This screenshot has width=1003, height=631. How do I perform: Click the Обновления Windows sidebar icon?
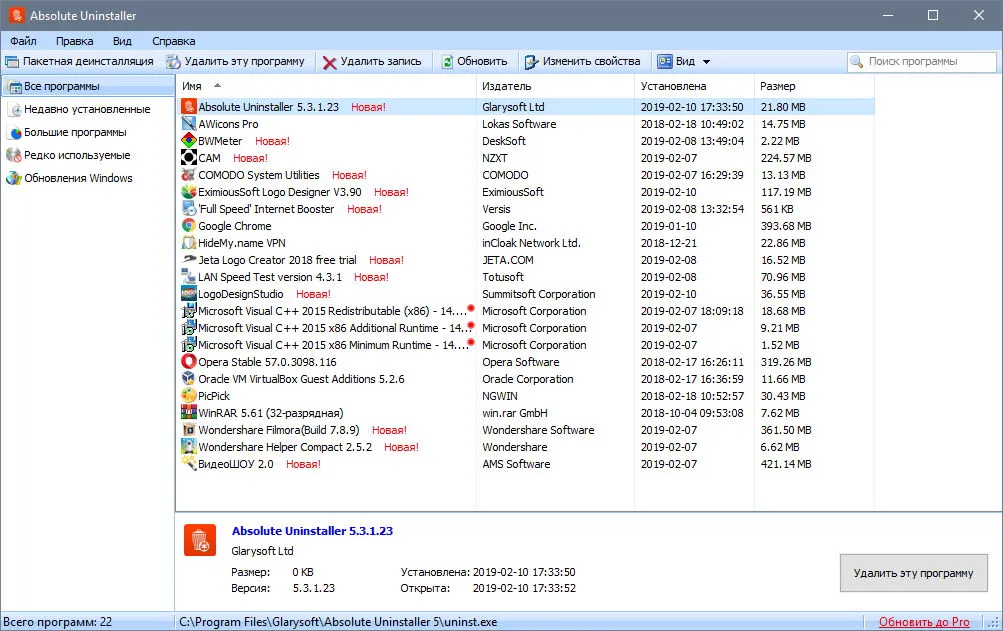point(14,178)
